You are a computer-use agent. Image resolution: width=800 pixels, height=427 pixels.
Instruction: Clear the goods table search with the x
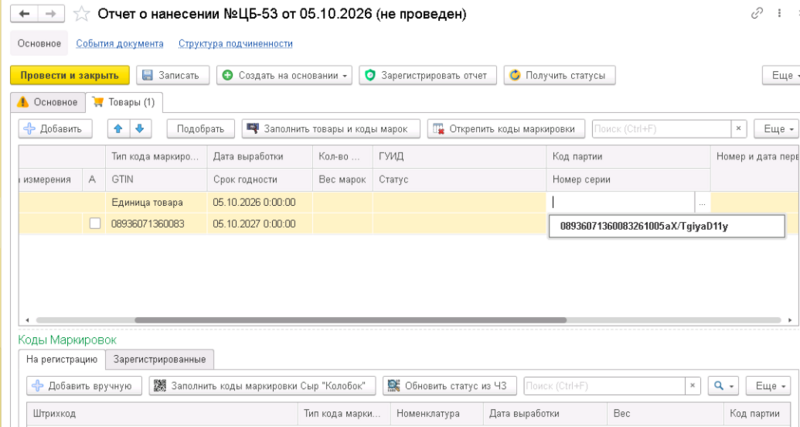[738, 129]
